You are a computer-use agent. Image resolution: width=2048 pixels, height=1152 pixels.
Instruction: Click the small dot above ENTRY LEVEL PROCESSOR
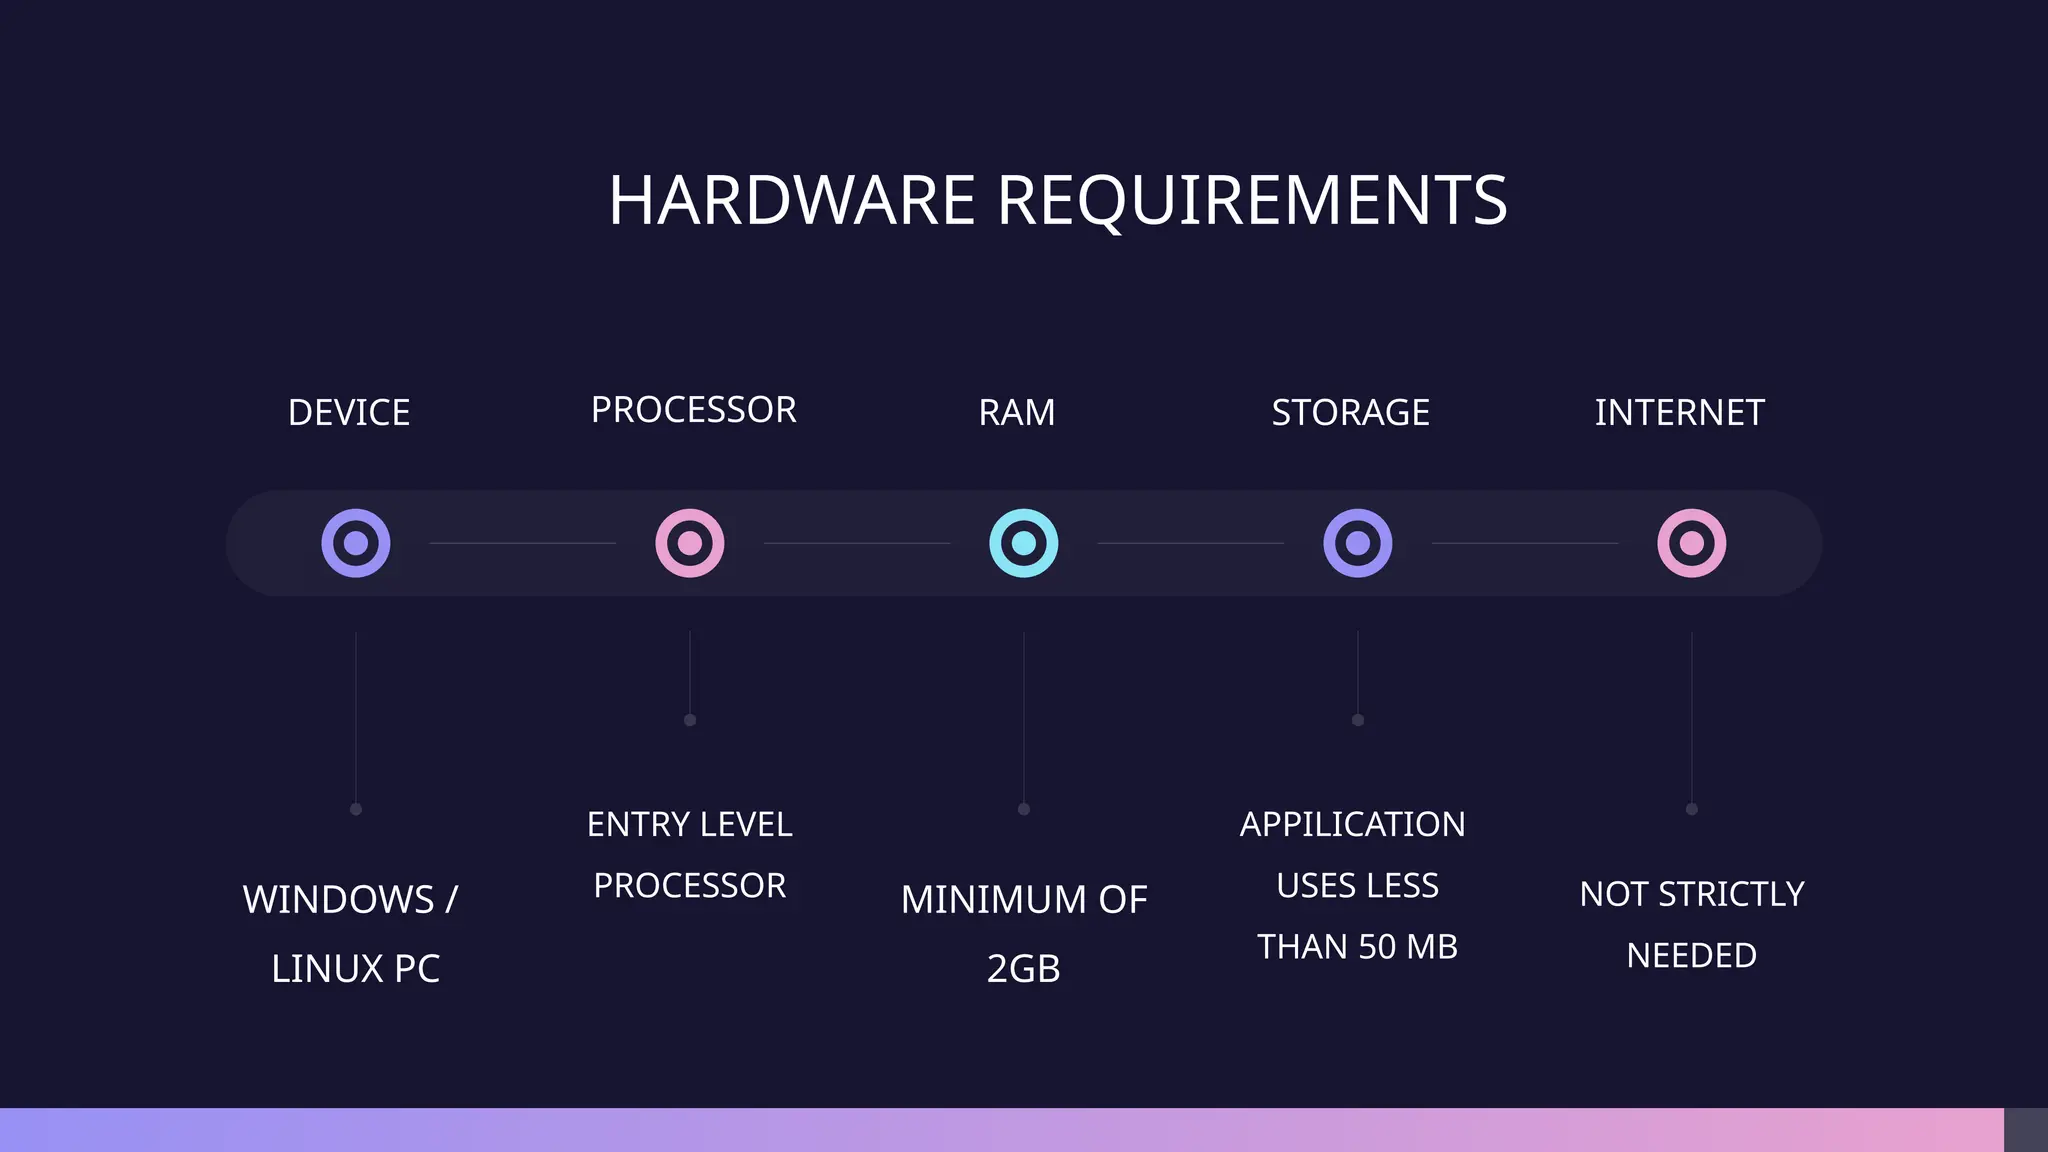(690, 720)
